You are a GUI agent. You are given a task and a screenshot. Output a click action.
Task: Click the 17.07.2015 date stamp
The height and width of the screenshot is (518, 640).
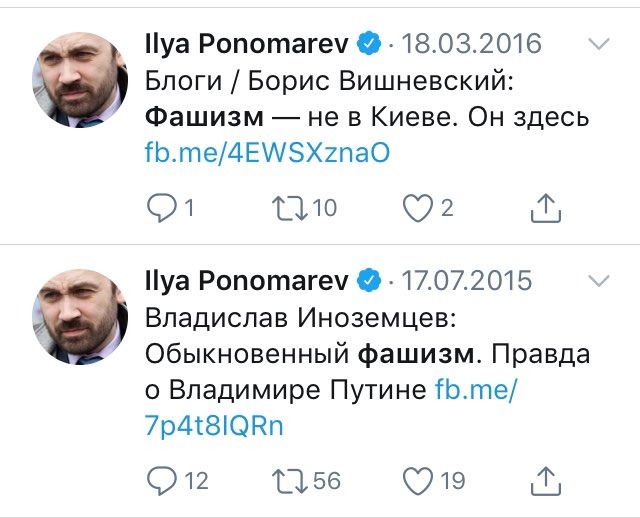pos(467,280)
